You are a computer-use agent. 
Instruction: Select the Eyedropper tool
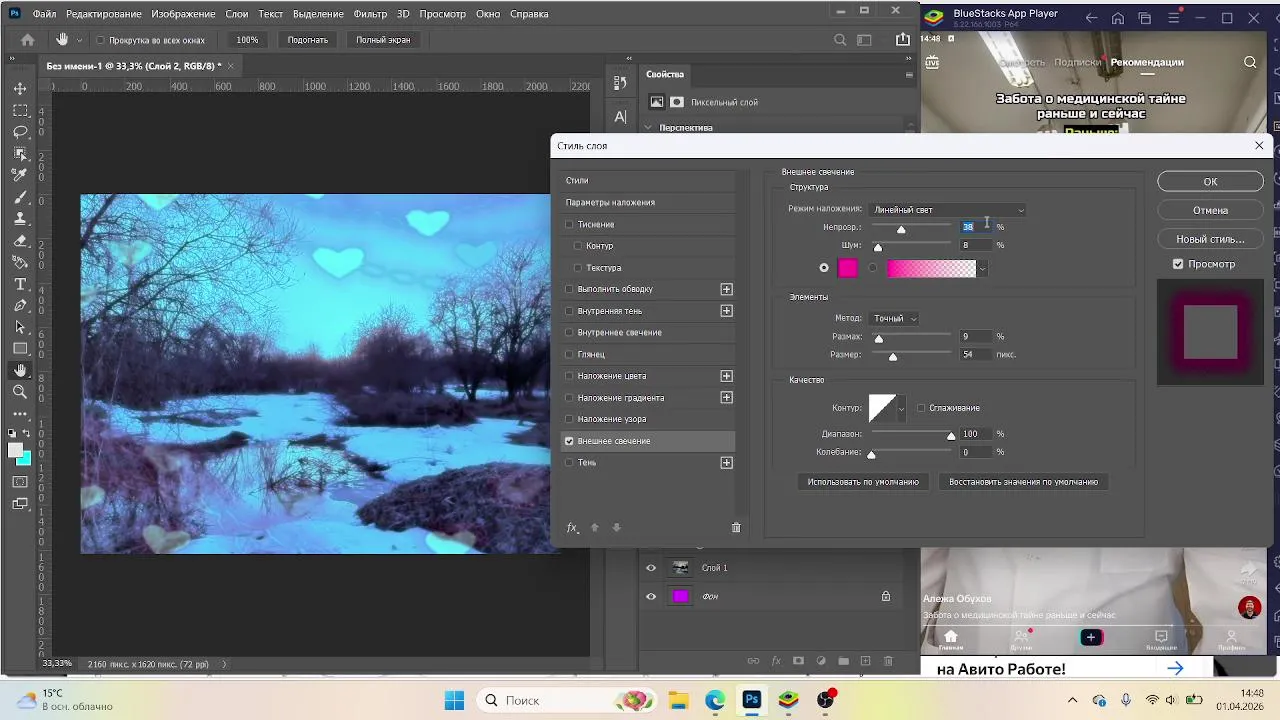pos(20,175)
